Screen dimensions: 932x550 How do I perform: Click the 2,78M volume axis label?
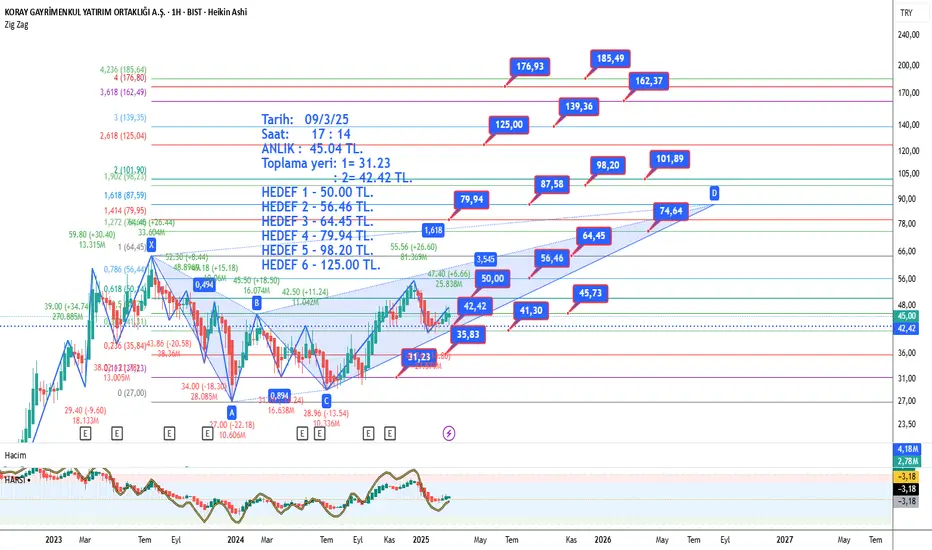pos(906,461)
